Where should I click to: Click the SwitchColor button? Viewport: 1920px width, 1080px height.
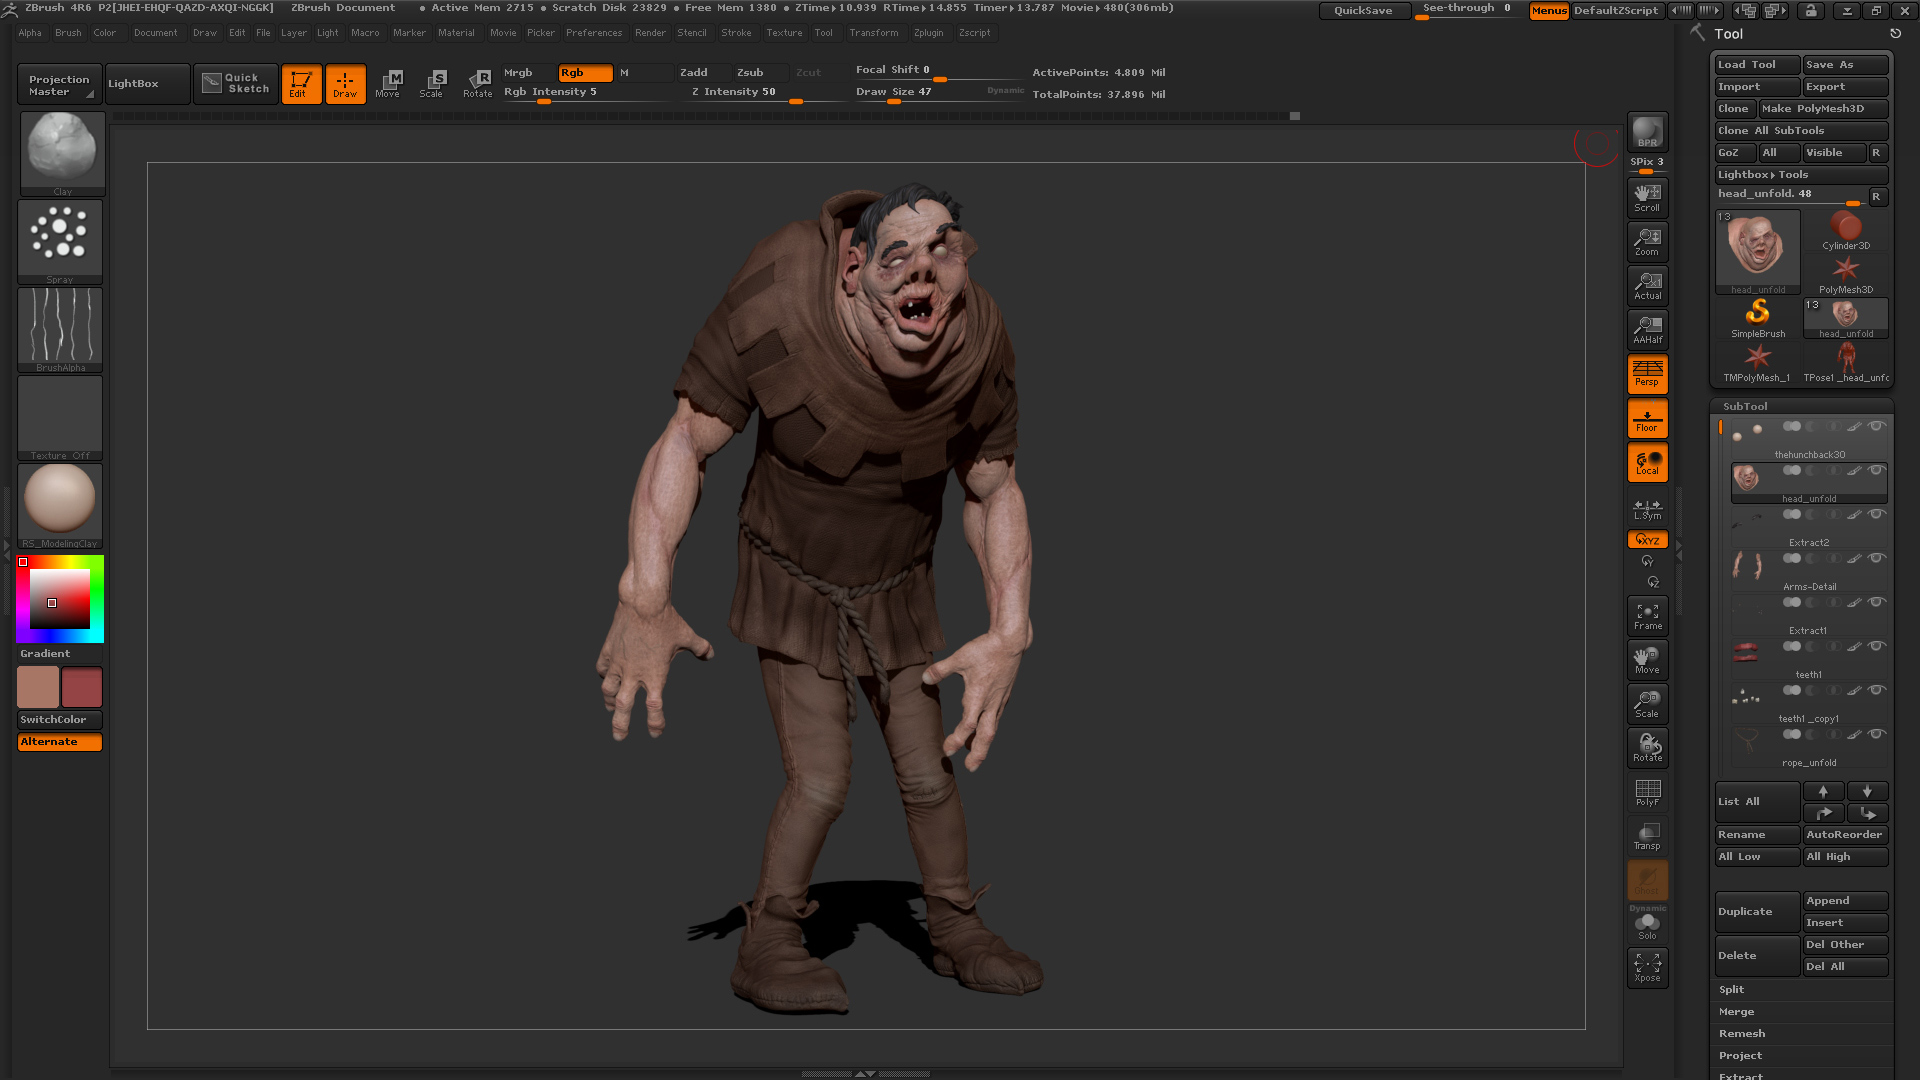point(60,719)
